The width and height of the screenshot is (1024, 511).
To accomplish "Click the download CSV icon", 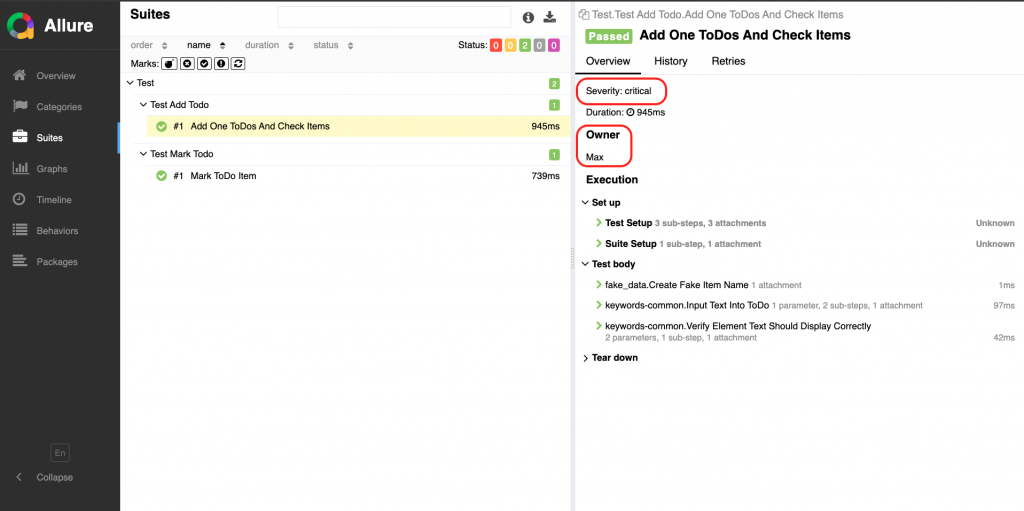I will (549, 17).
